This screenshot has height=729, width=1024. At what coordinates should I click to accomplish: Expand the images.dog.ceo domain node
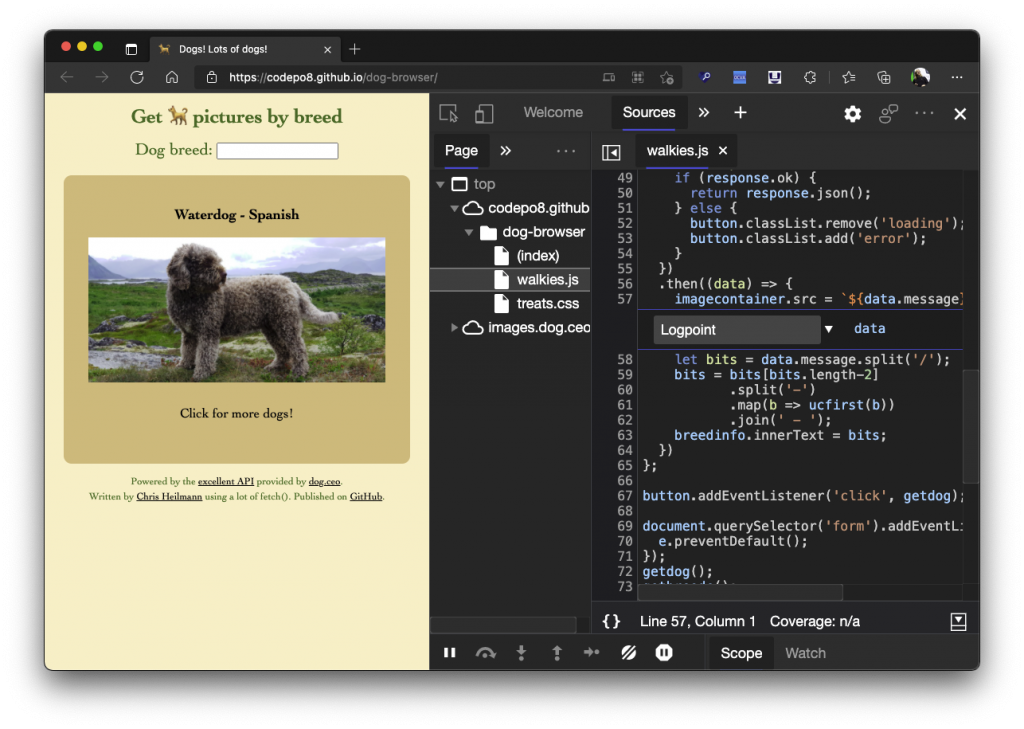tap(454, 327)
